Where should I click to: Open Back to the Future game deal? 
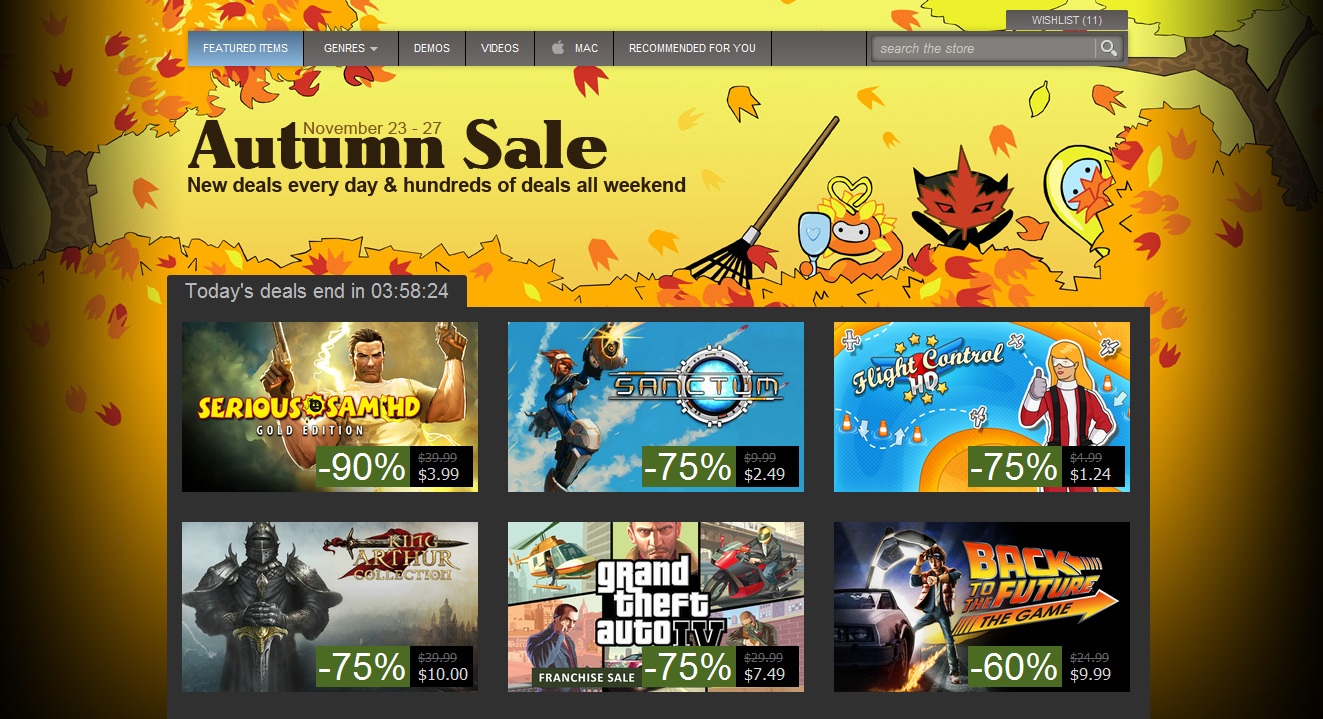(982, 607)
